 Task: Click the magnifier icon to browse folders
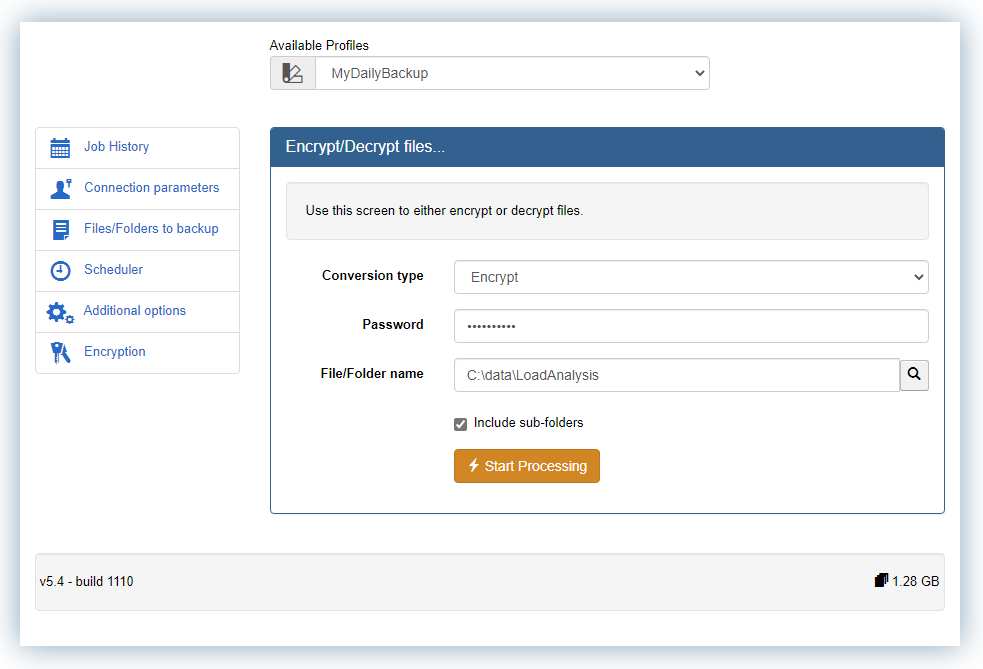(x=913, y=374)
